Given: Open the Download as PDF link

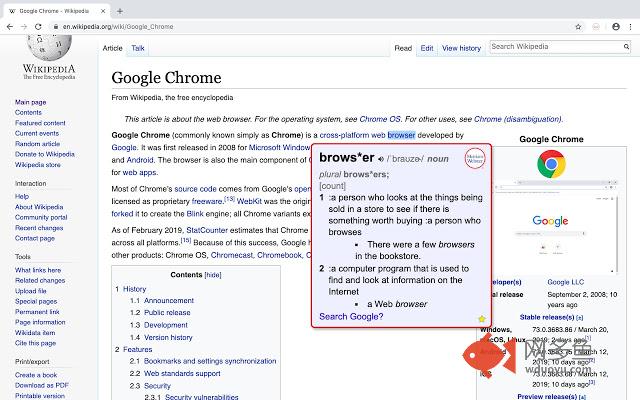Looking at the screenshot, I should 42,385.
